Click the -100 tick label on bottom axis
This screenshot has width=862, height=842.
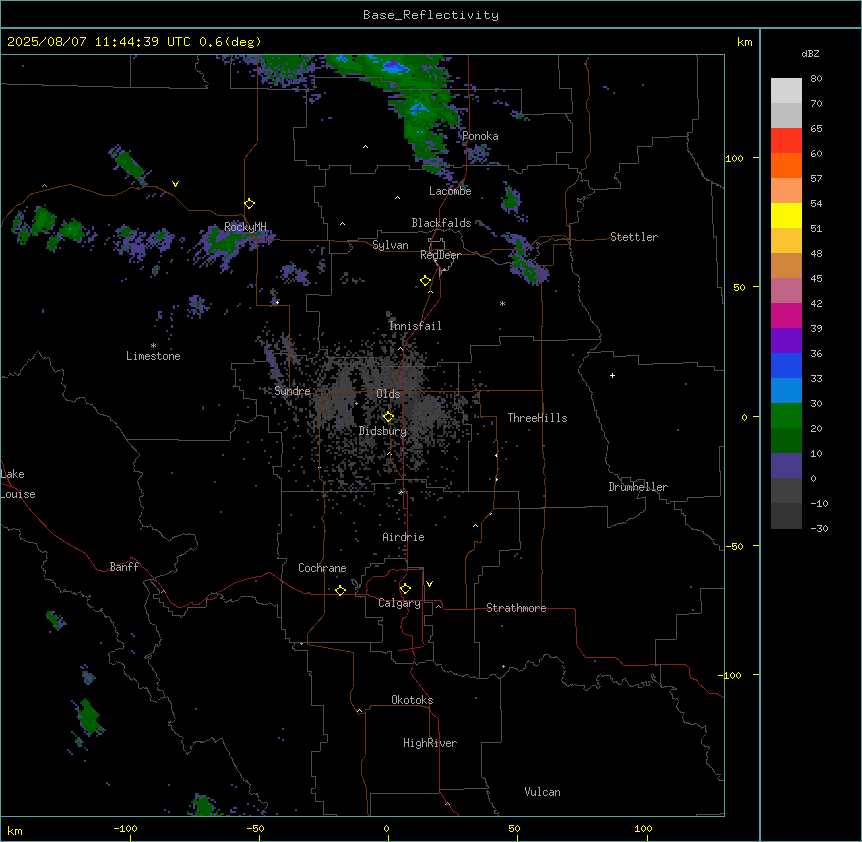[x=125, y=828]
